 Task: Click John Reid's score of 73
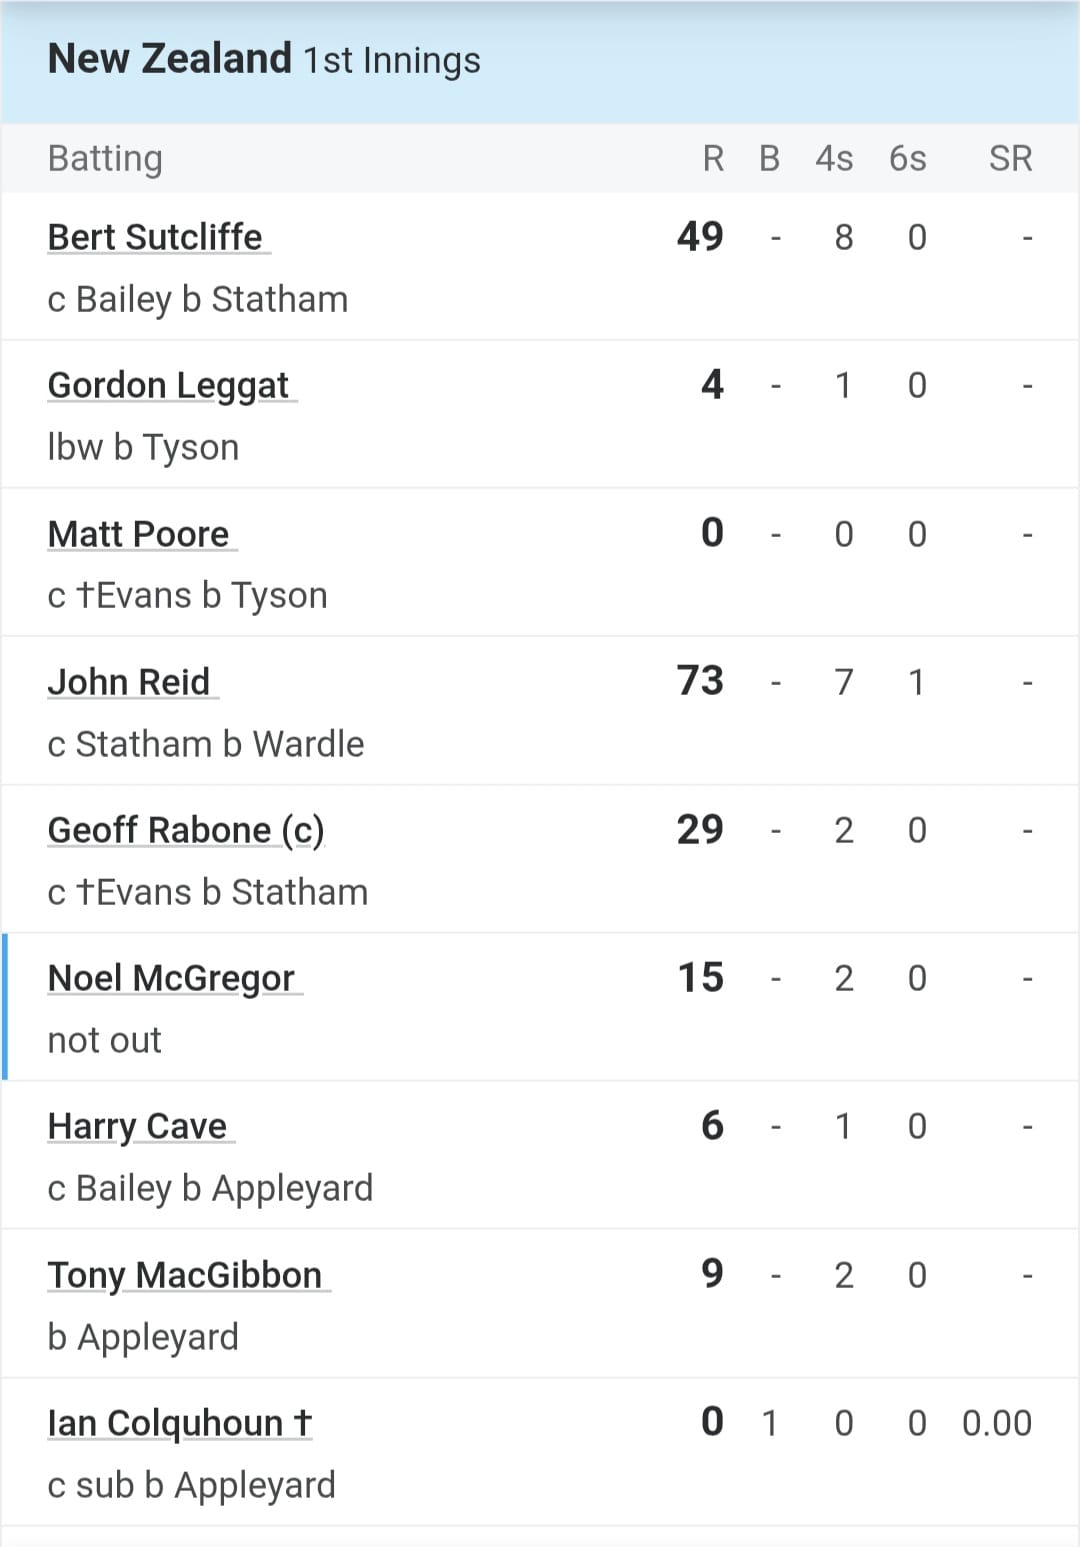click(x=700, y=681)
